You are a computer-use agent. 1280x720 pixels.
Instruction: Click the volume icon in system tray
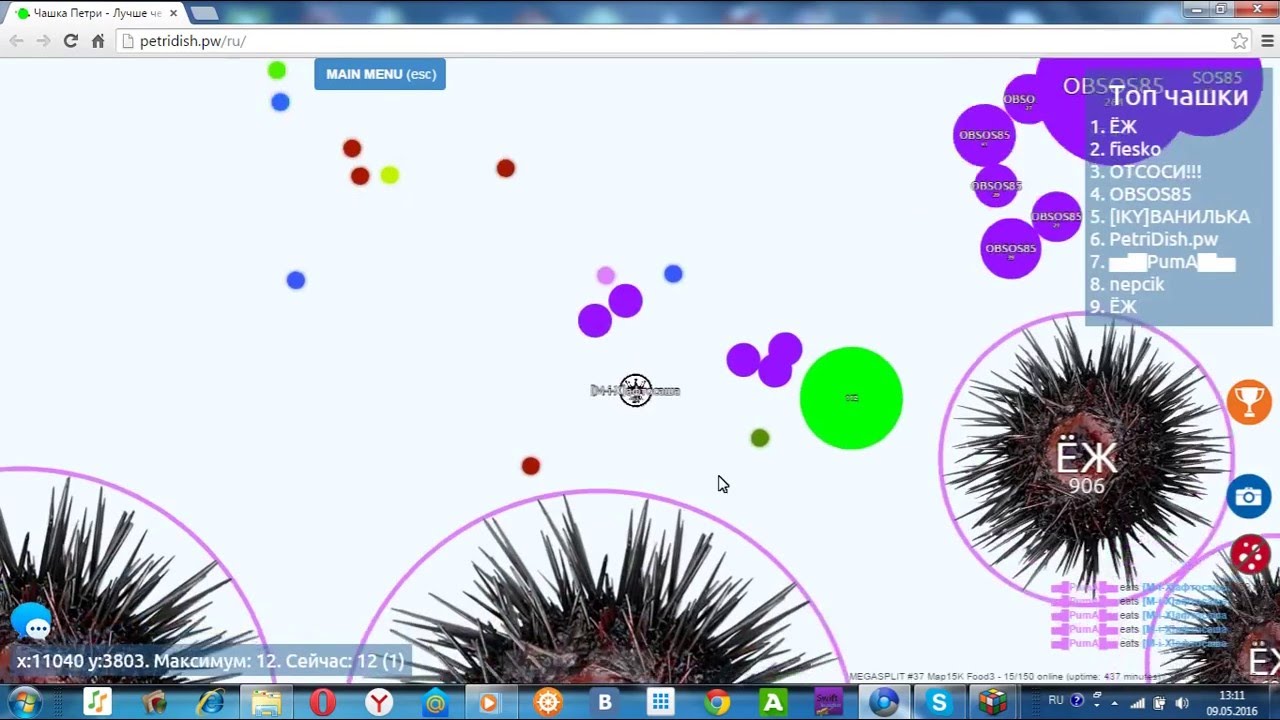click(1180, 702)
